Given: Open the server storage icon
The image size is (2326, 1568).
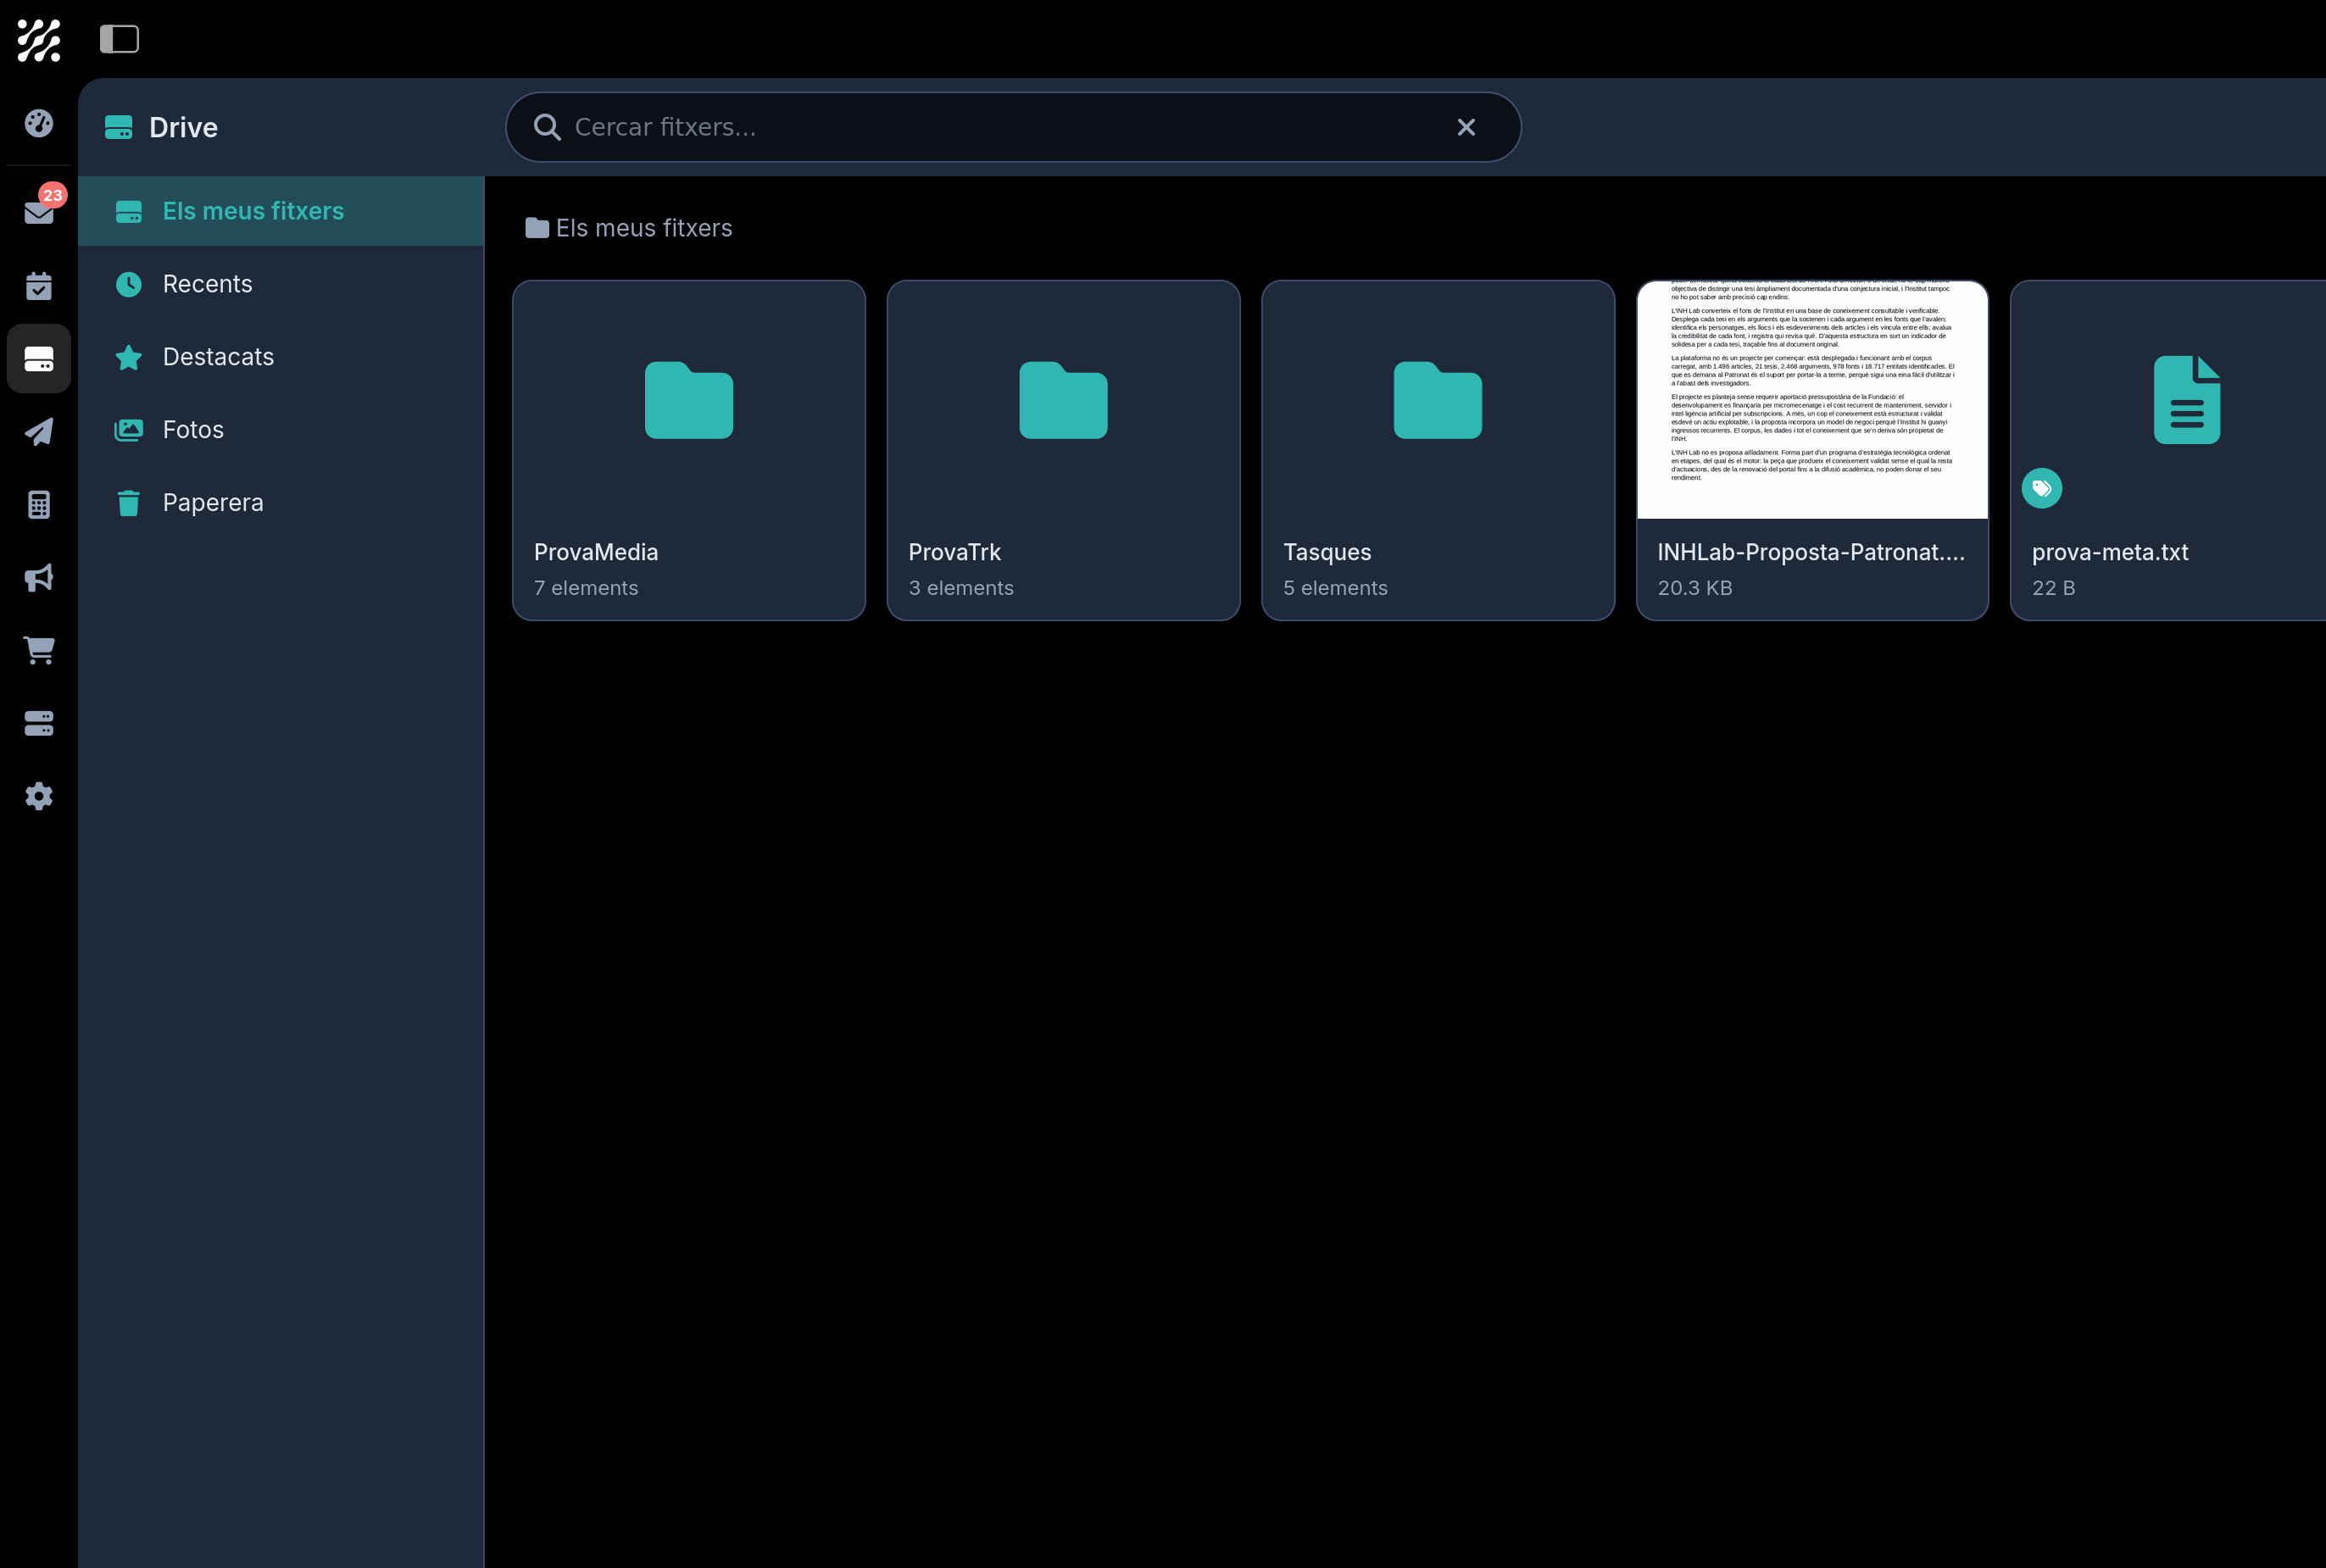Looking at the screenshot, I should pos(39,723).
